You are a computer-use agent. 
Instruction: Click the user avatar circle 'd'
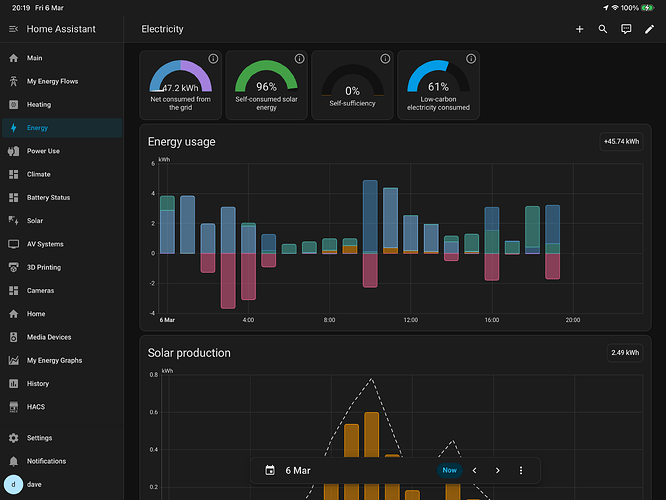[13, 484]
